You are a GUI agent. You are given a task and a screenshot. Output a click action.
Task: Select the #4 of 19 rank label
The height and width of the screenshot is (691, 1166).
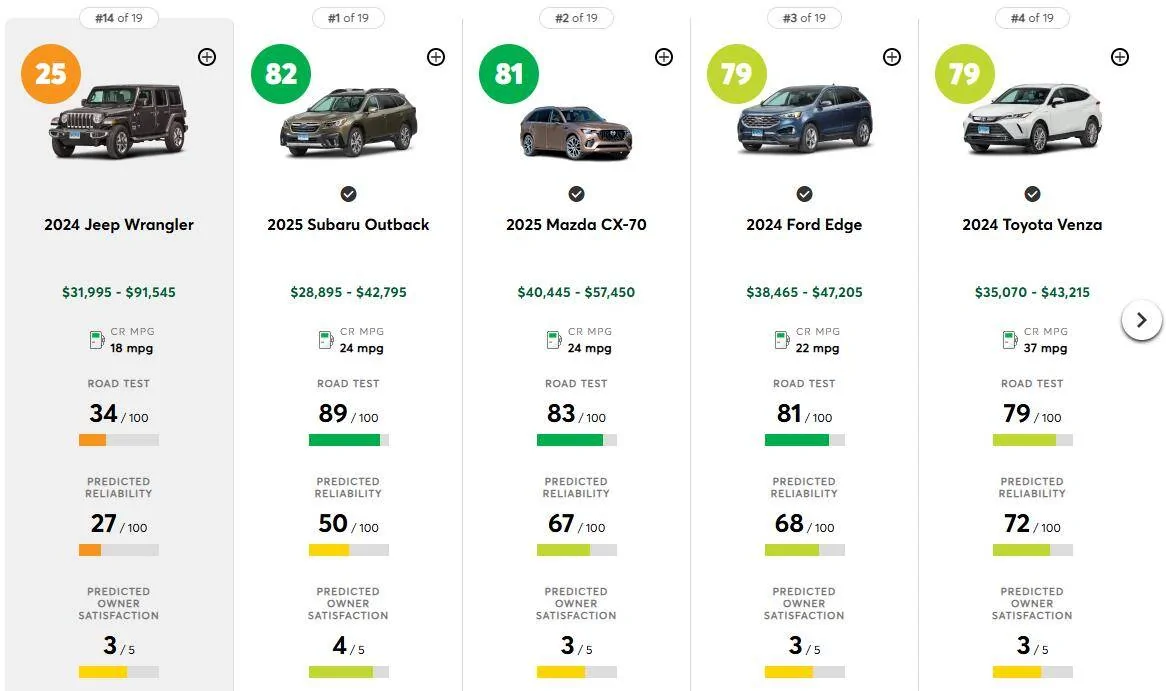(x=1032, y=18)
